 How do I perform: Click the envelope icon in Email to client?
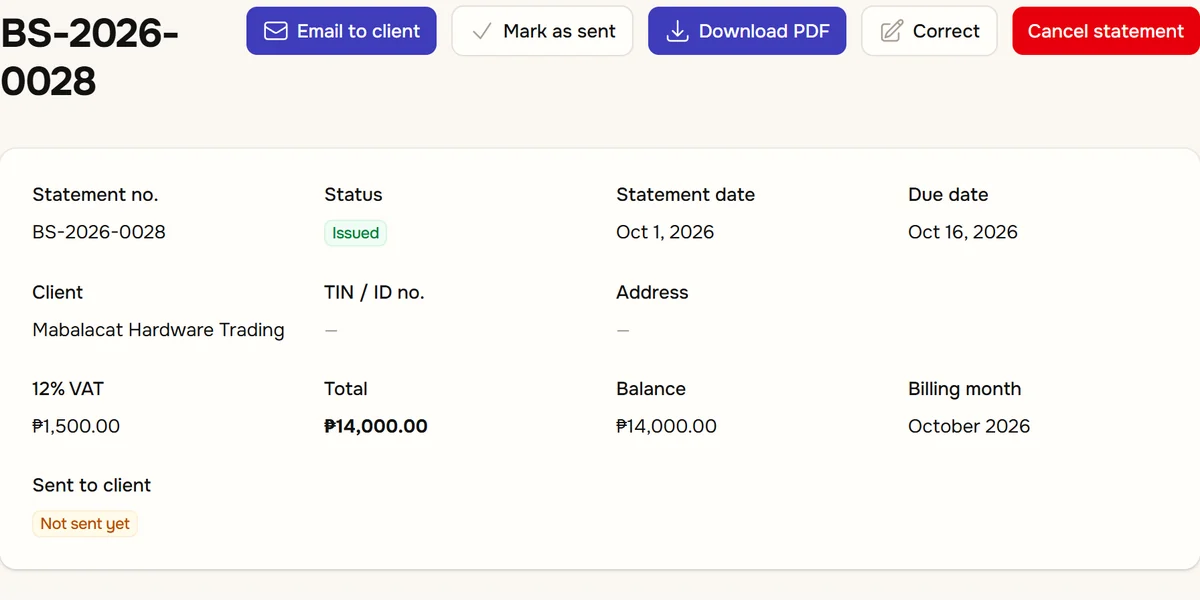click(275, 31)
